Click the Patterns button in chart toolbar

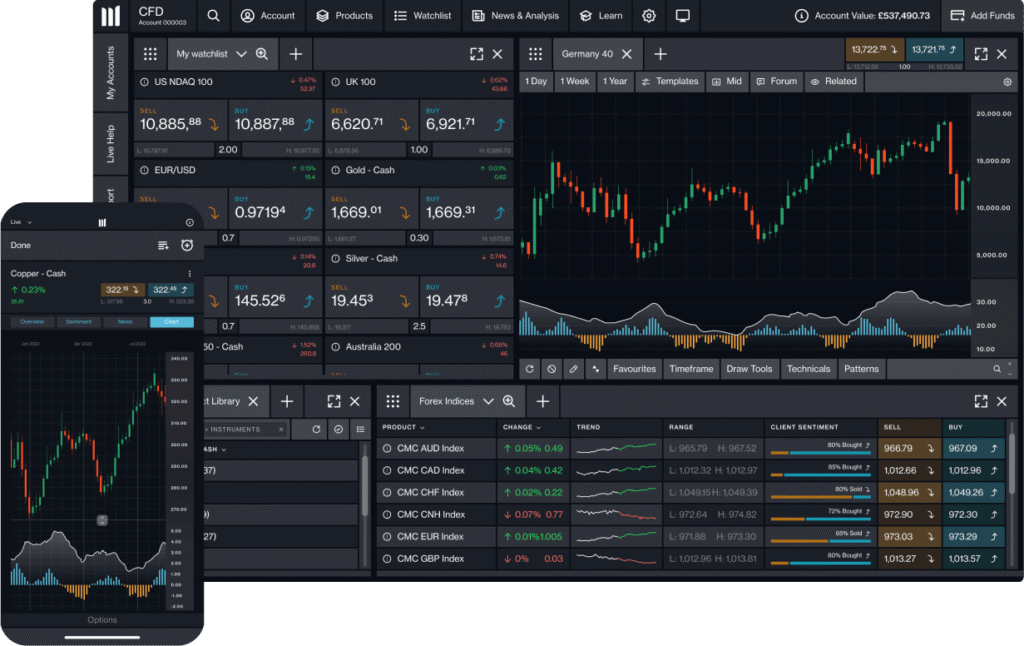click(861, 369)
